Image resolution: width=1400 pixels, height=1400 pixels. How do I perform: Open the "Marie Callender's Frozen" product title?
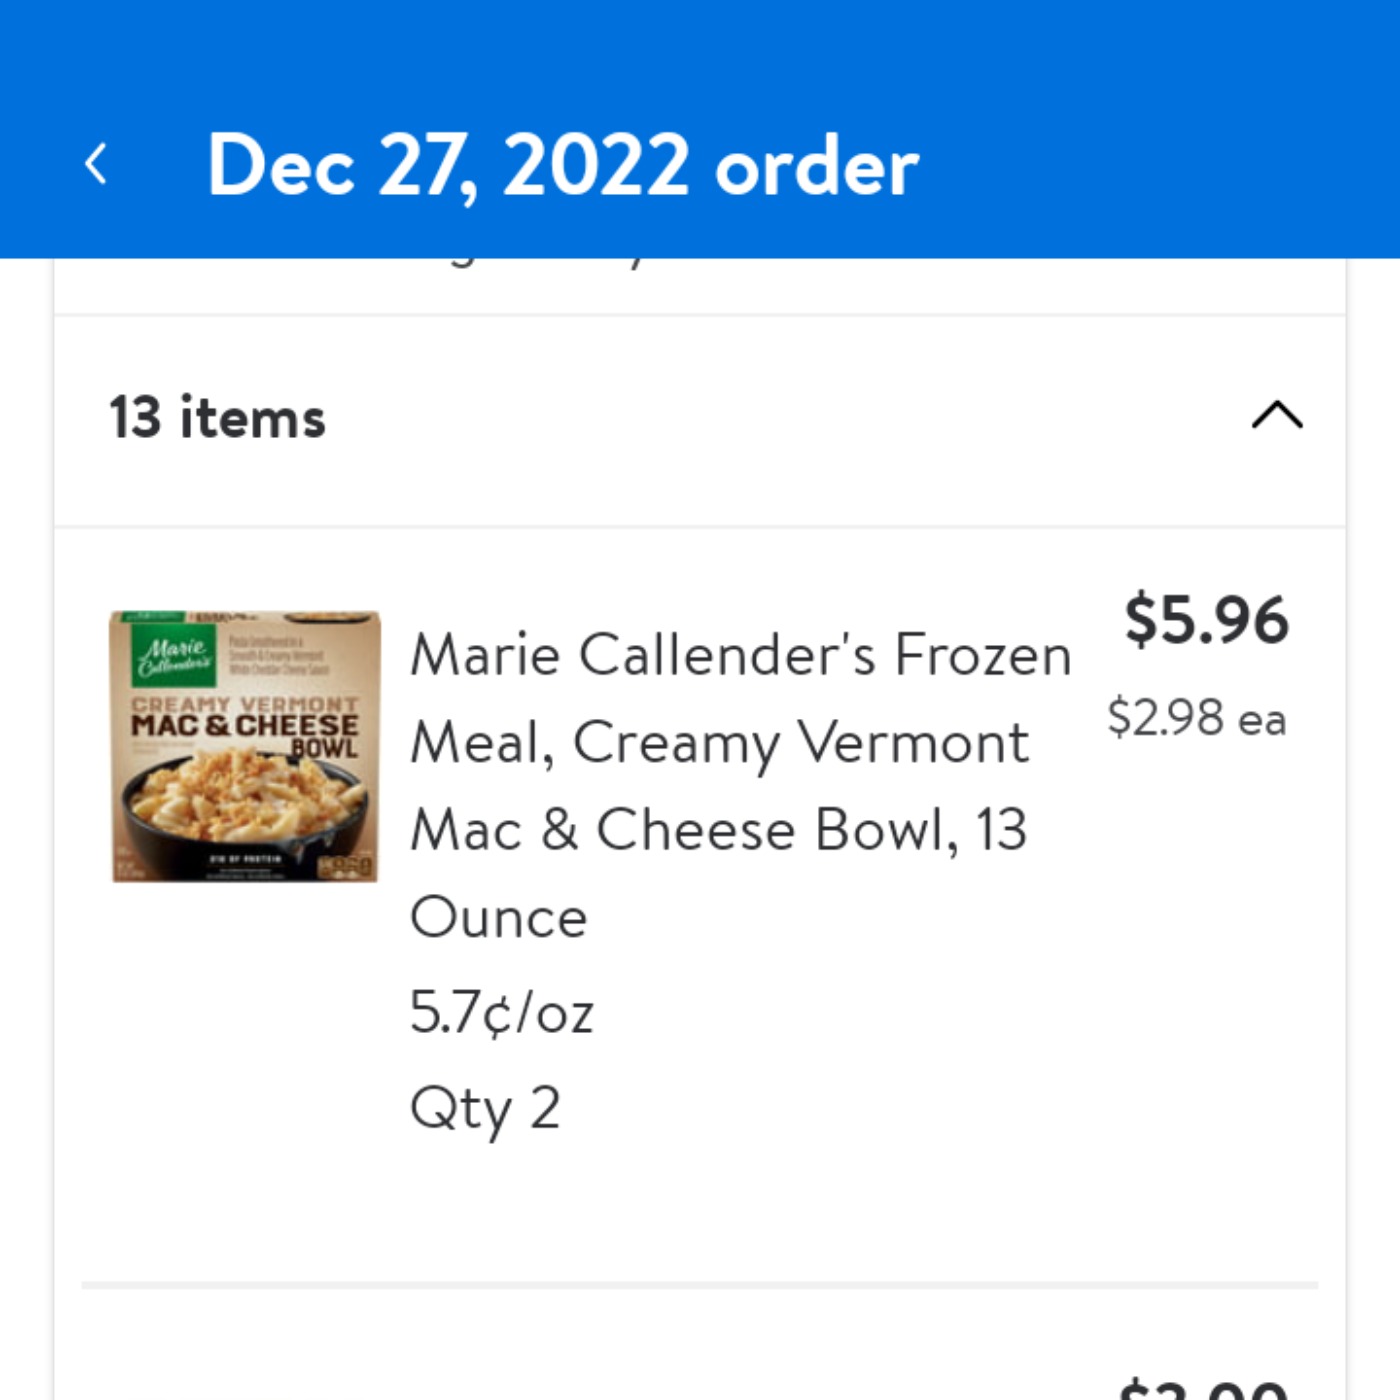click(740, 655)
